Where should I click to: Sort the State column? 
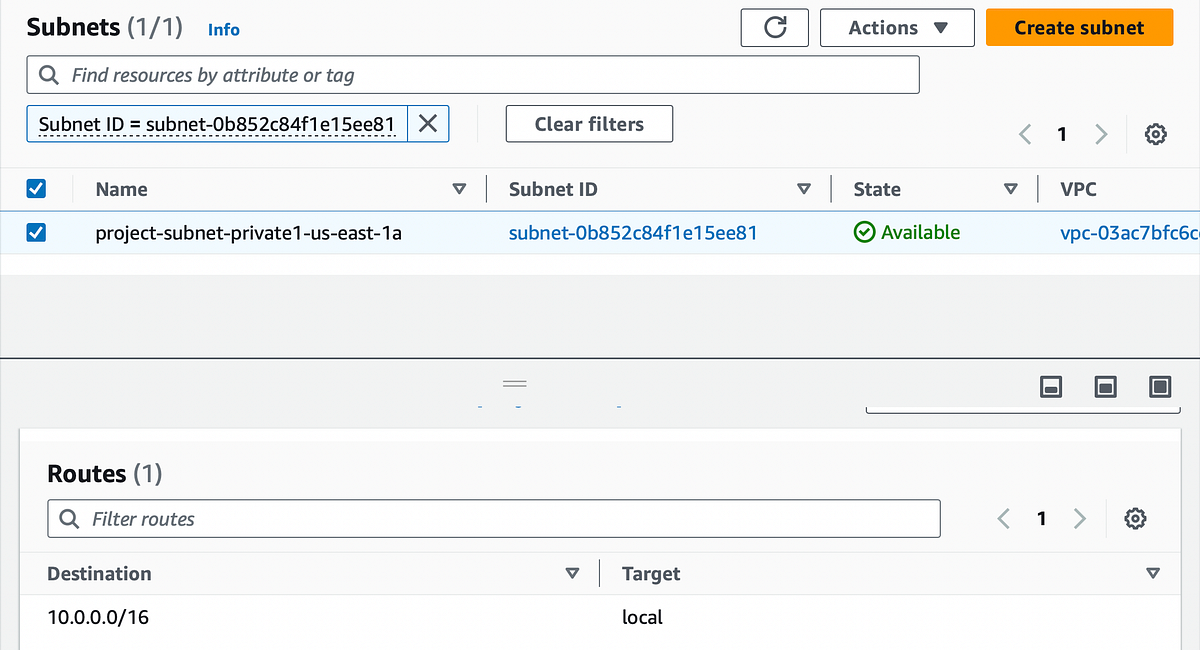(x=1011, y=189)
